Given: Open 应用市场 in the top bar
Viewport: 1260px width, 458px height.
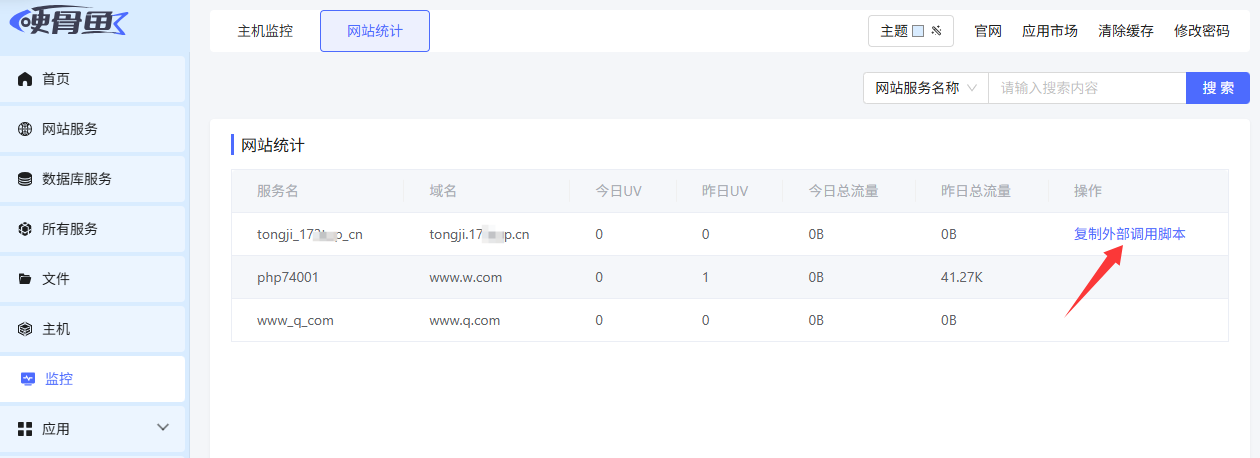Looking at the screenshot, I should 1049,31.
